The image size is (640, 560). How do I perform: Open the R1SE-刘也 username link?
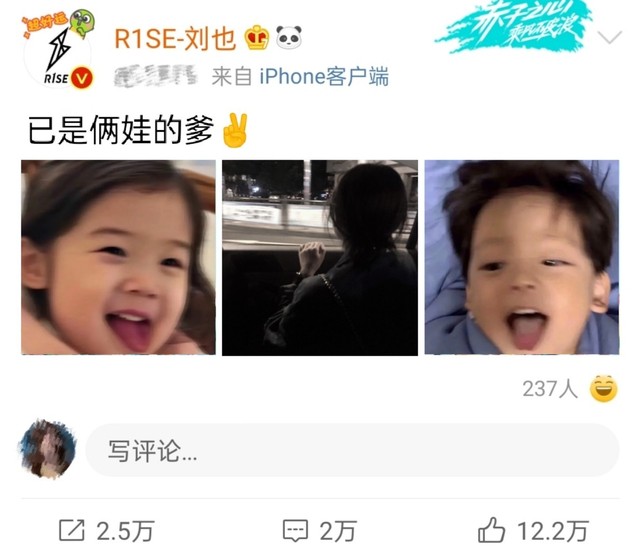point(175,39)
